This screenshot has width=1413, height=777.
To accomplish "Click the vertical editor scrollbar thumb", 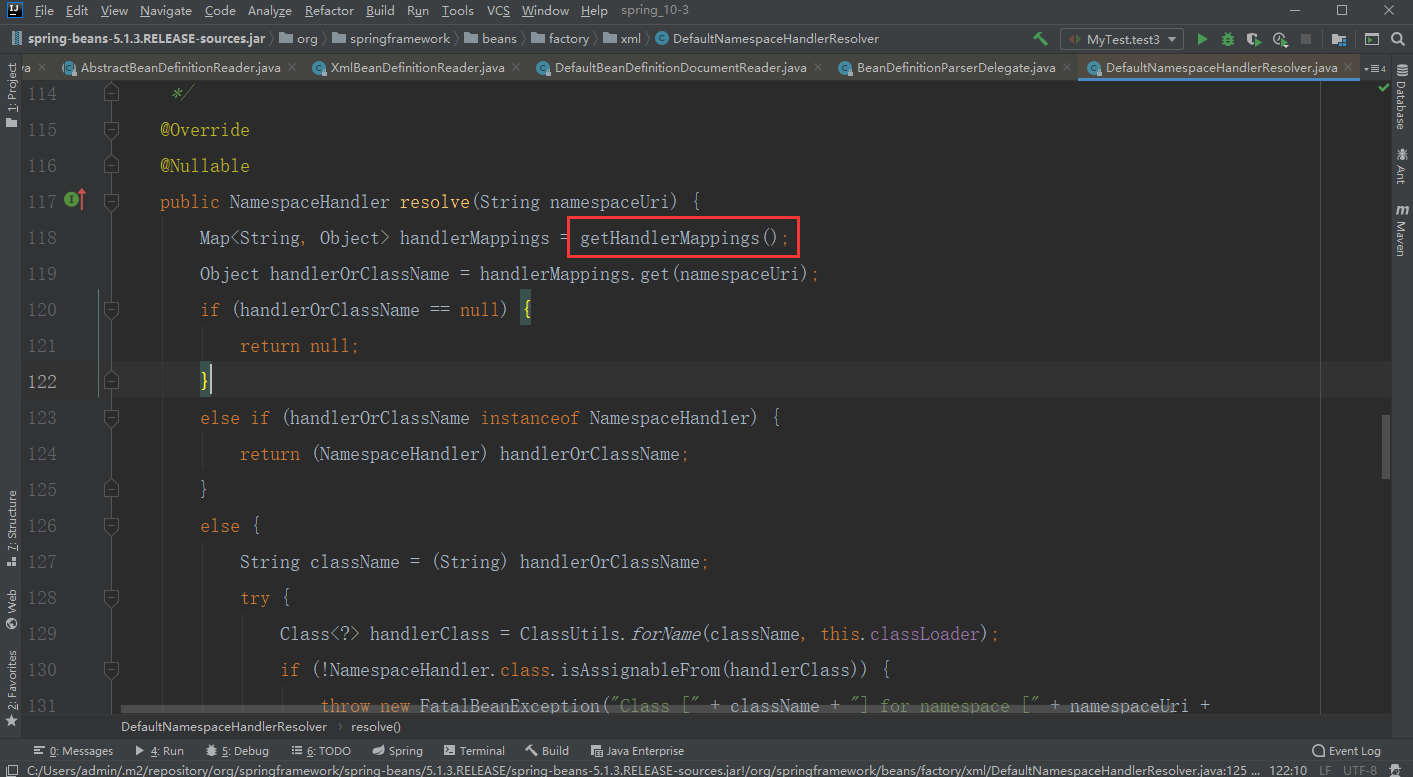I will pyautogui.click(x=1386, y=447).
